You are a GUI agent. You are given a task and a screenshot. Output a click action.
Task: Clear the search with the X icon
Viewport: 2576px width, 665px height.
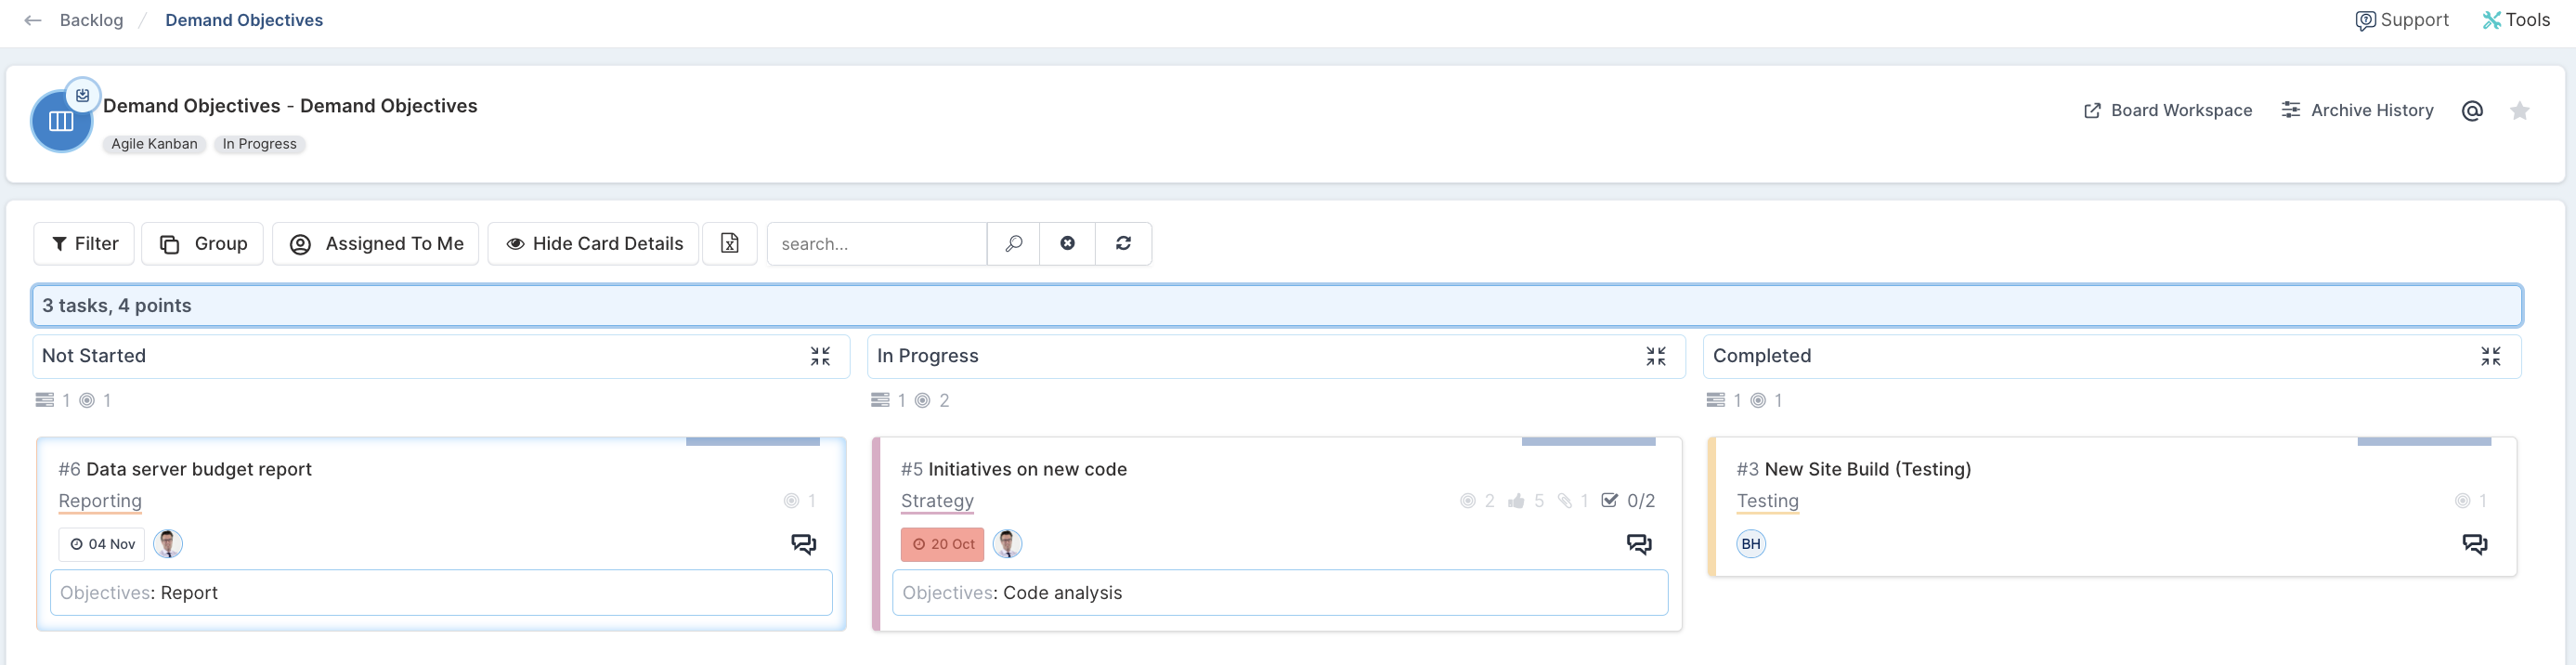tap(1068, 244)
